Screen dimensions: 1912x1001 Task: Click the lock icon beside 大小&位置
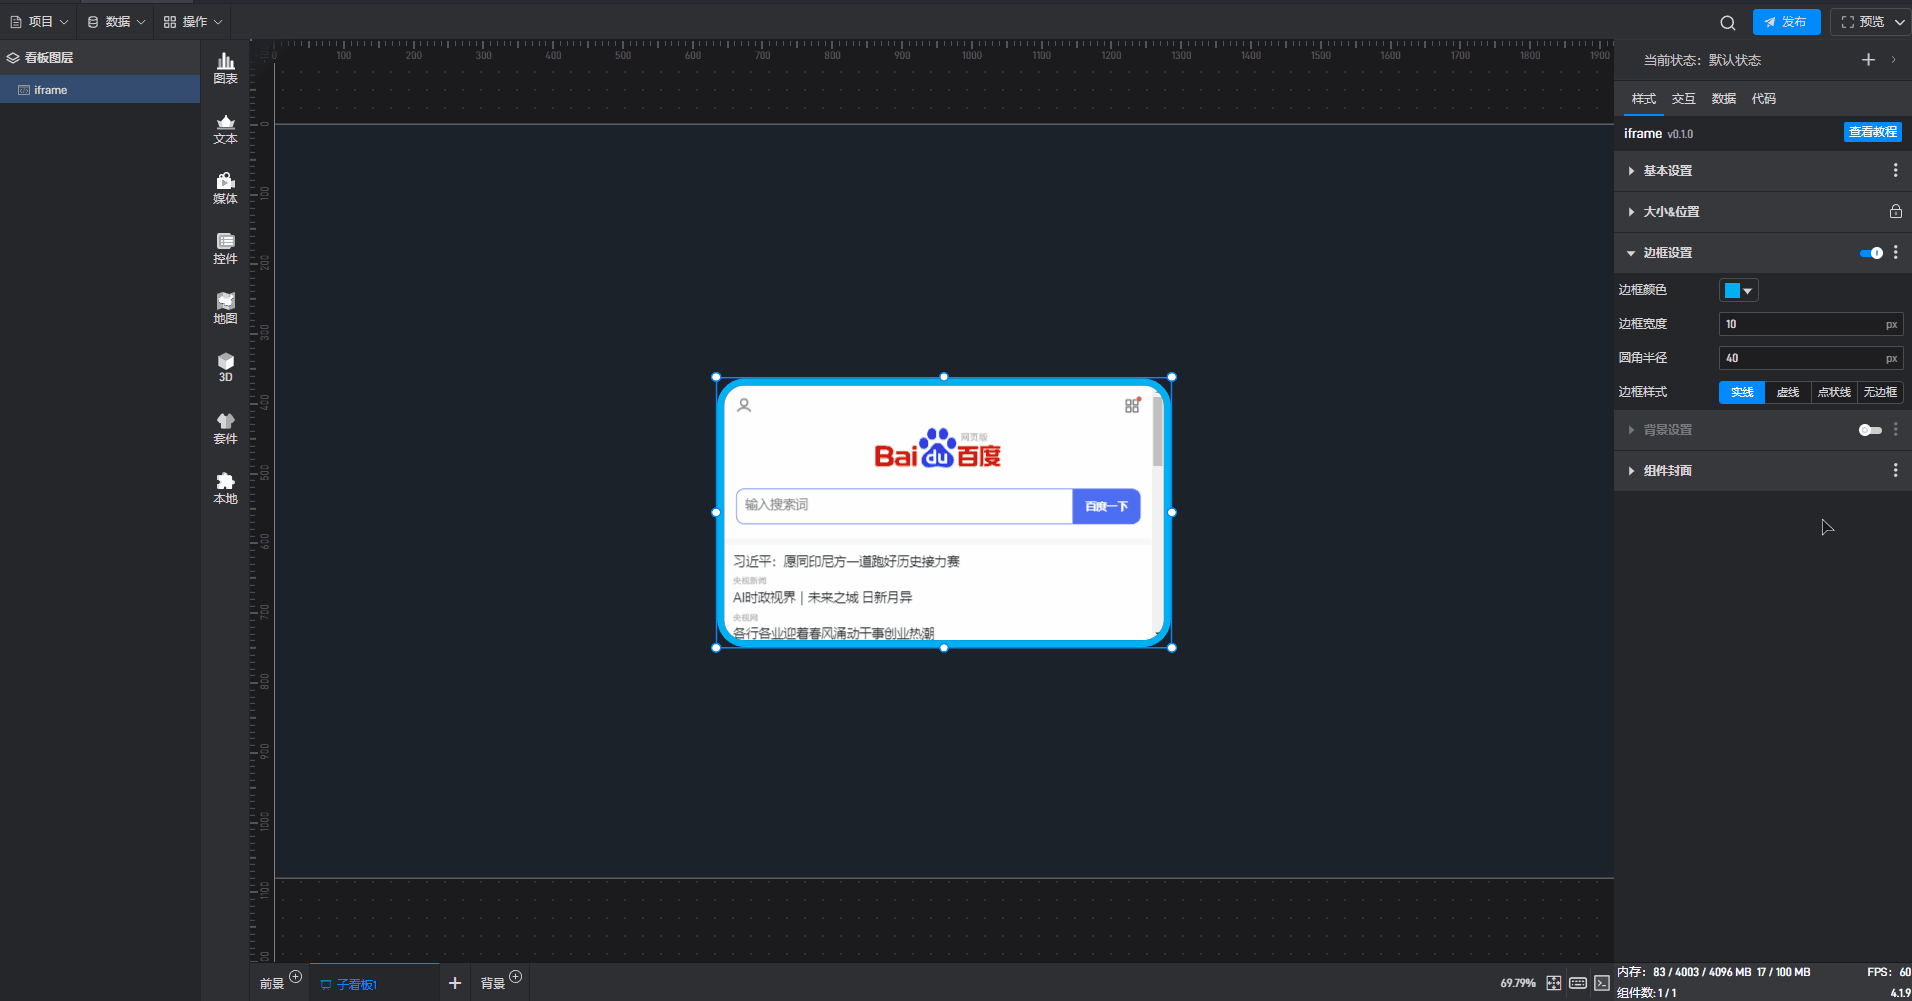pos(1895,212)
